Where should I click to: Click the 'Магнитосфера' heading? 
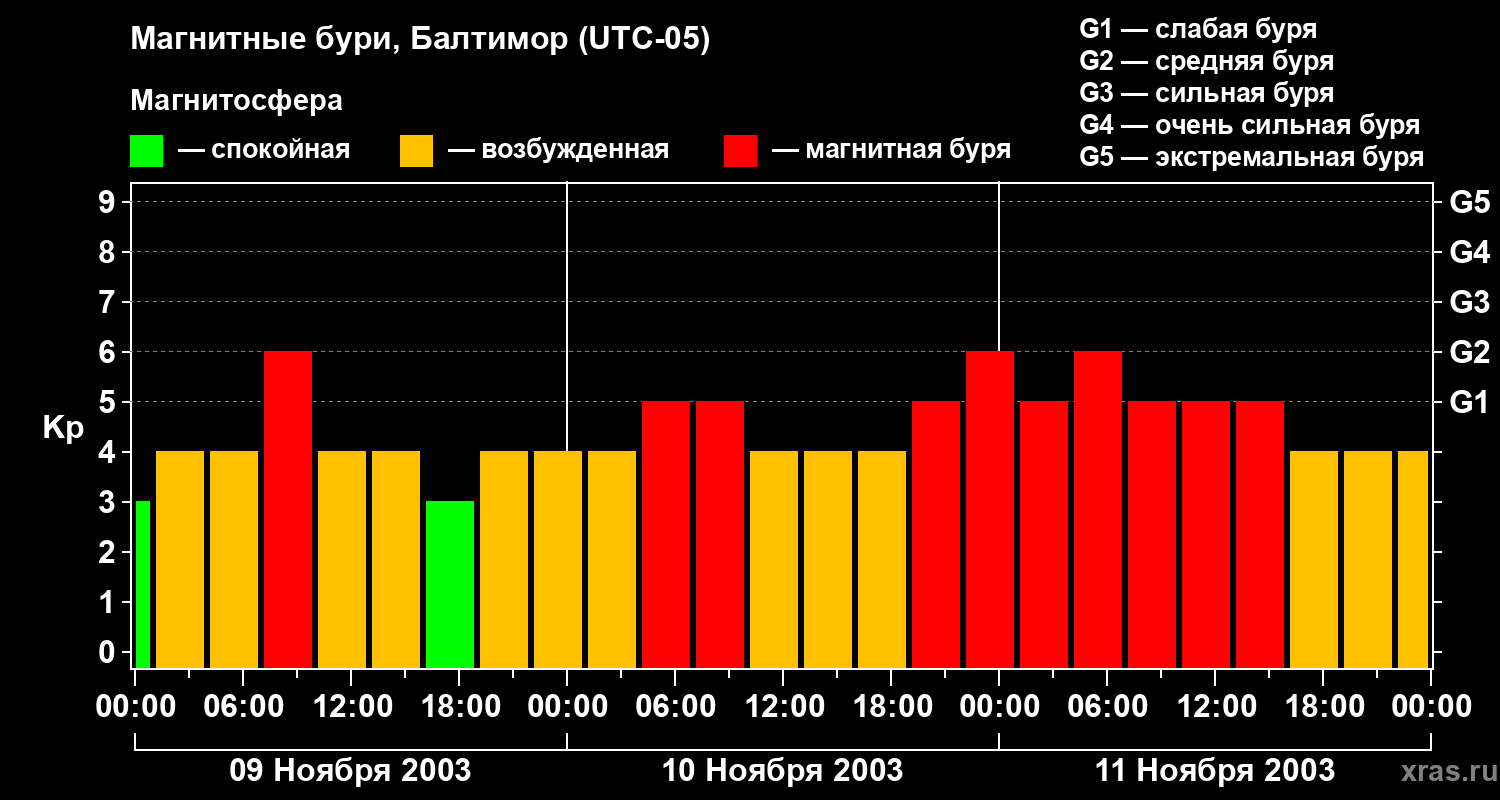click(x=236, y=101)
